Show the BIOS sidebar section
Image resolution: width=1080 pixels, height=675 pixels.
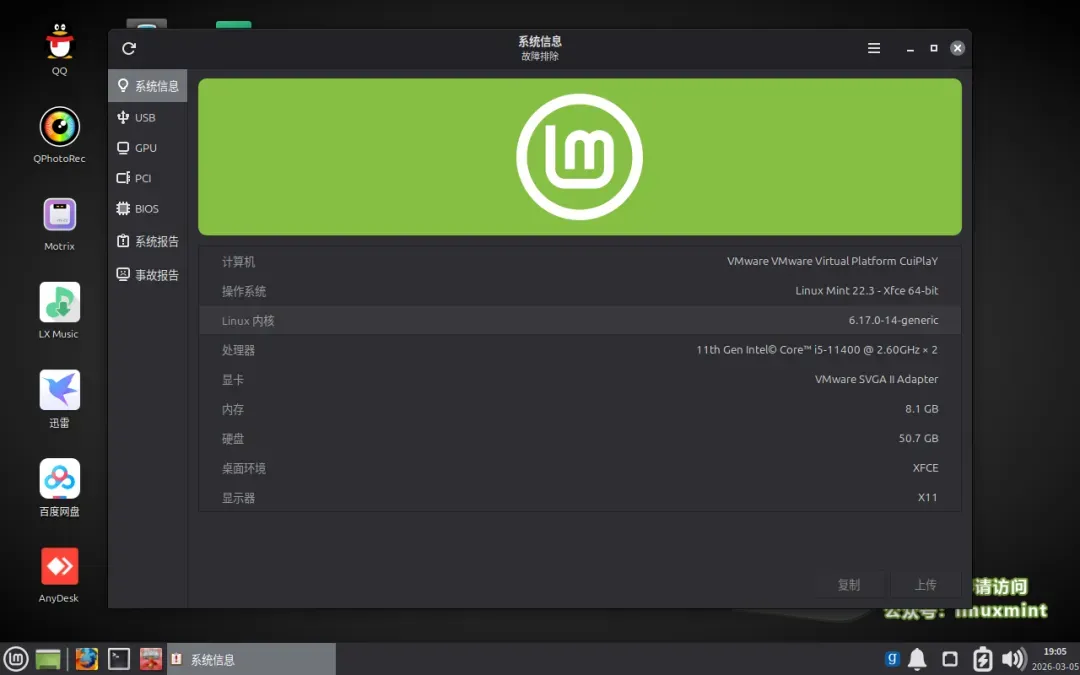tap(147, 209)
